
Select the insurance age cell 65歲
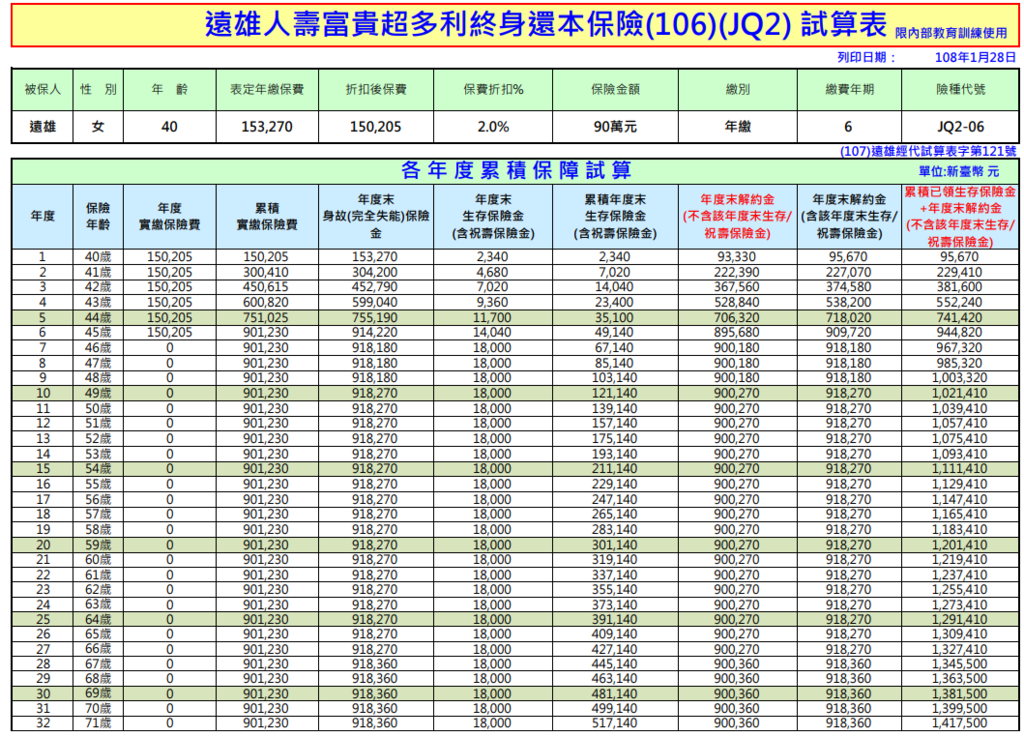(x=98, y=635)
